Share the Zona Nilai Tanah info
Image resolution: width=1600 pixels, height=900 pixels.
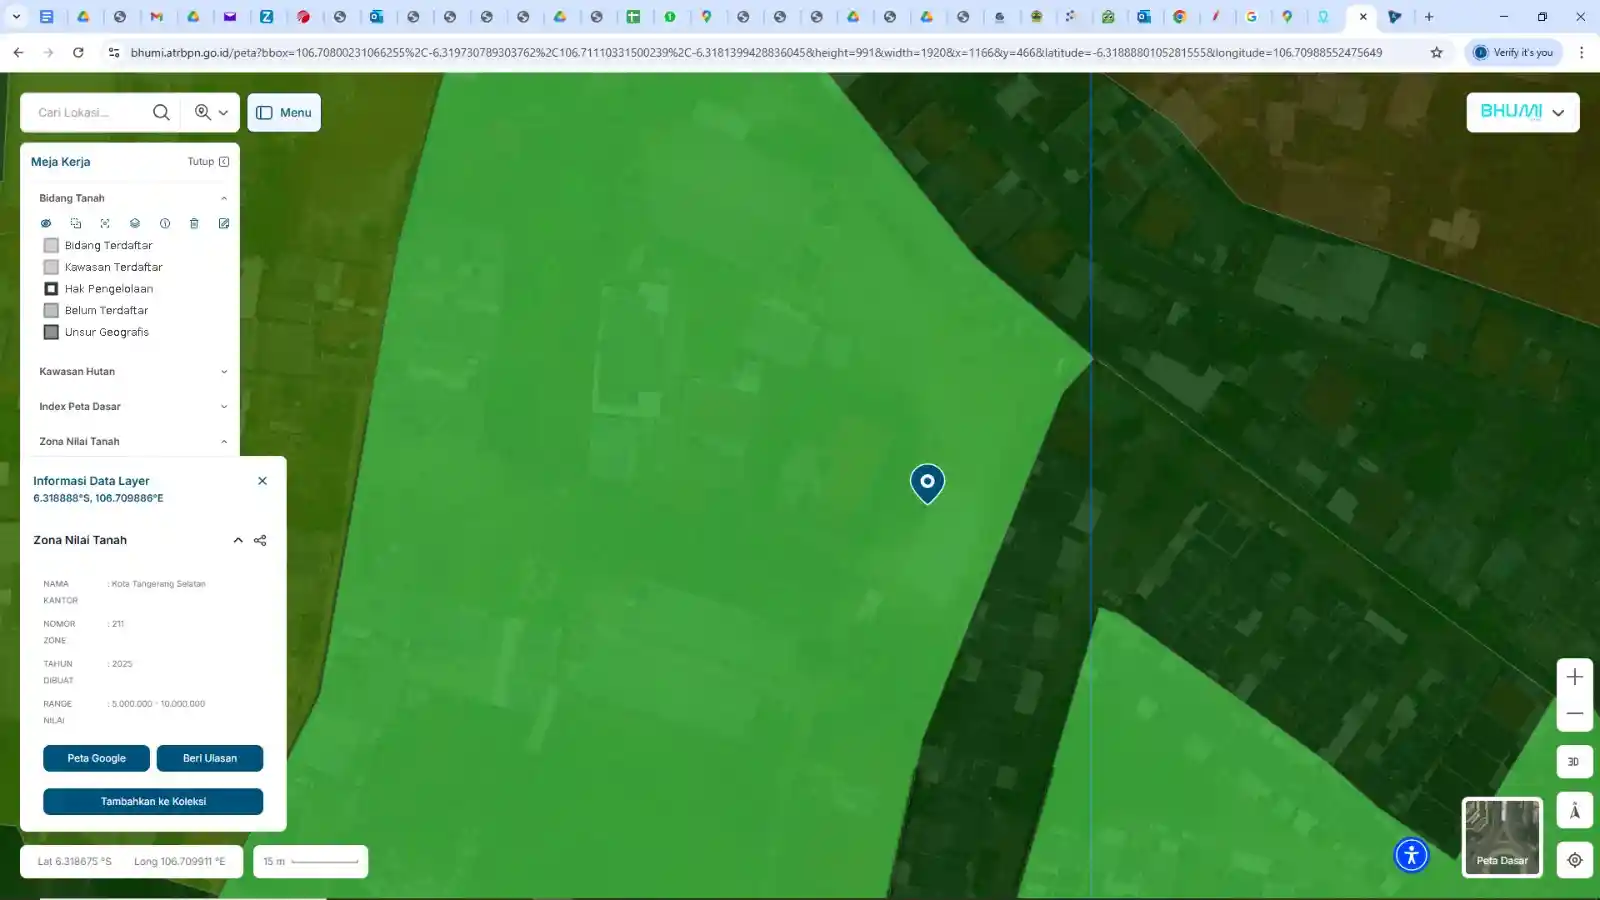(260, 540)
